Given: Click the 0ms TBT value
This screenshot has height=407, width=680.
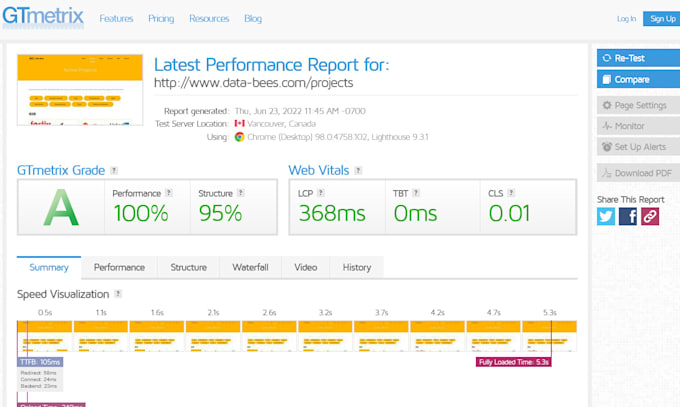Looking at the screenshot, I should pyautogui.click(x=415, y=213).
